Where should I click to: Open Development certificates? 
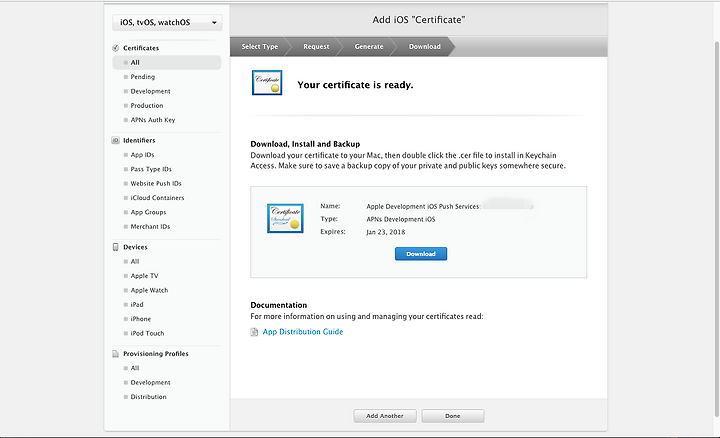(150, 91)
